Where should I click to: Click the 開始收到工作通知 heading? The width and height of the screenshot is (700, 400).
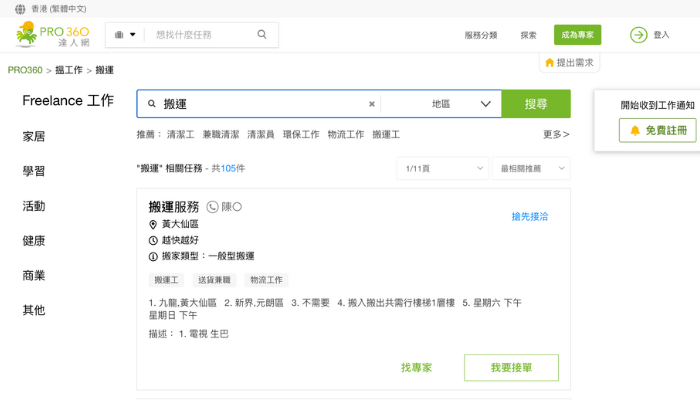tap(658, 105)
